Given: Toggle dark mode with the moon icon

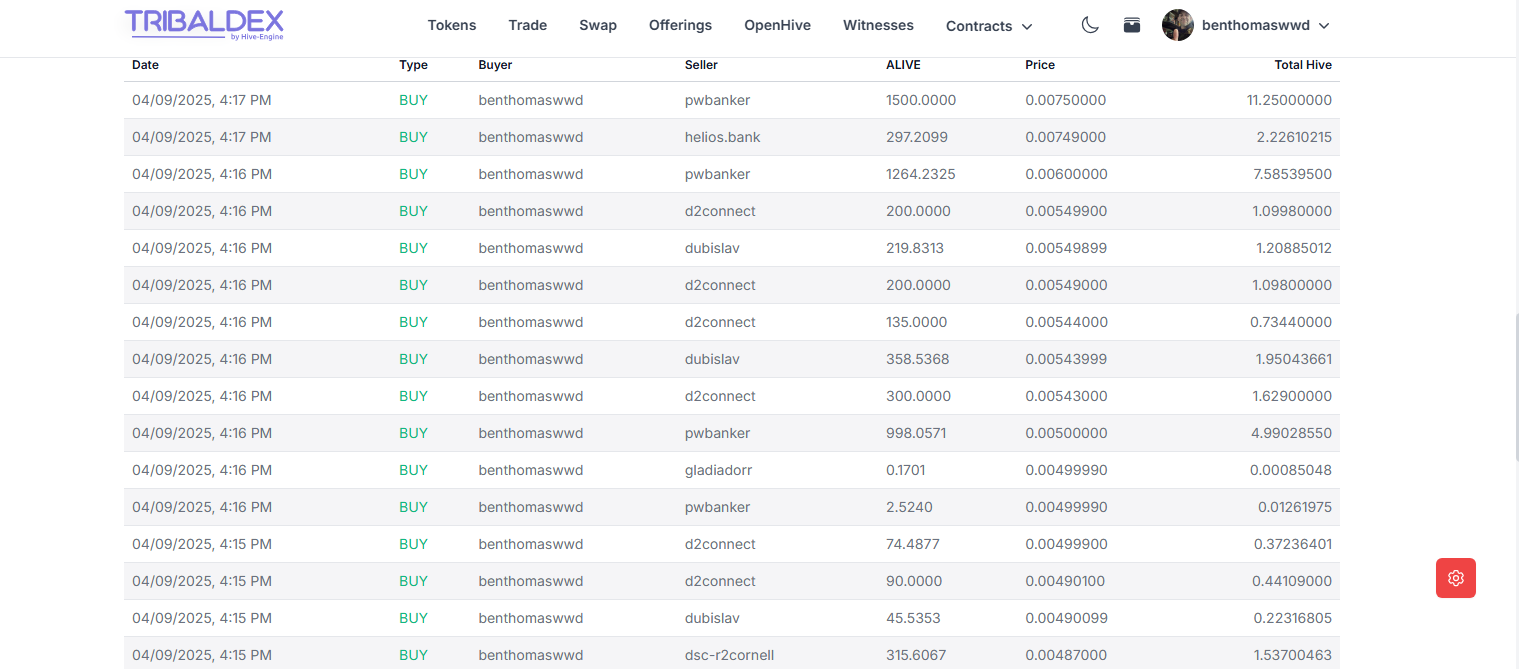Looking at the screenshot, I should [x=1090, y=25].
